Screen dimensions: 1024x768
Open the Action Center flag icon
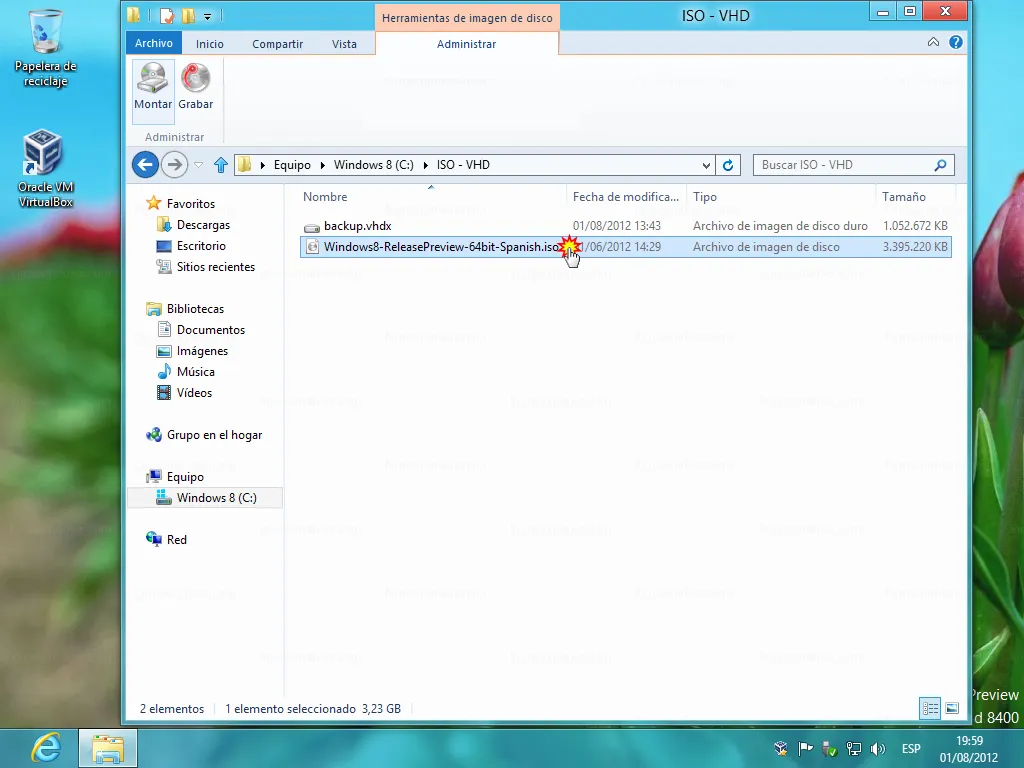coord(805,749)
